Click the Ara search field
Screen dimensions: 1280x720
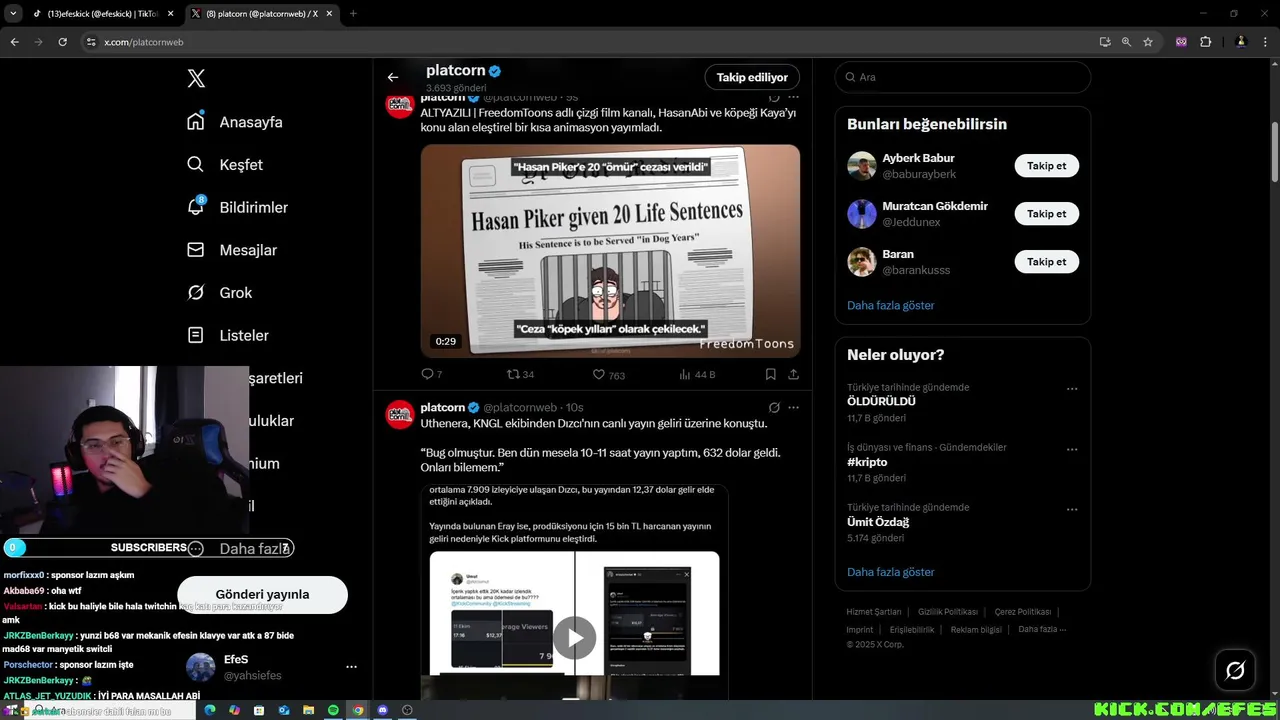coord(963,77)
